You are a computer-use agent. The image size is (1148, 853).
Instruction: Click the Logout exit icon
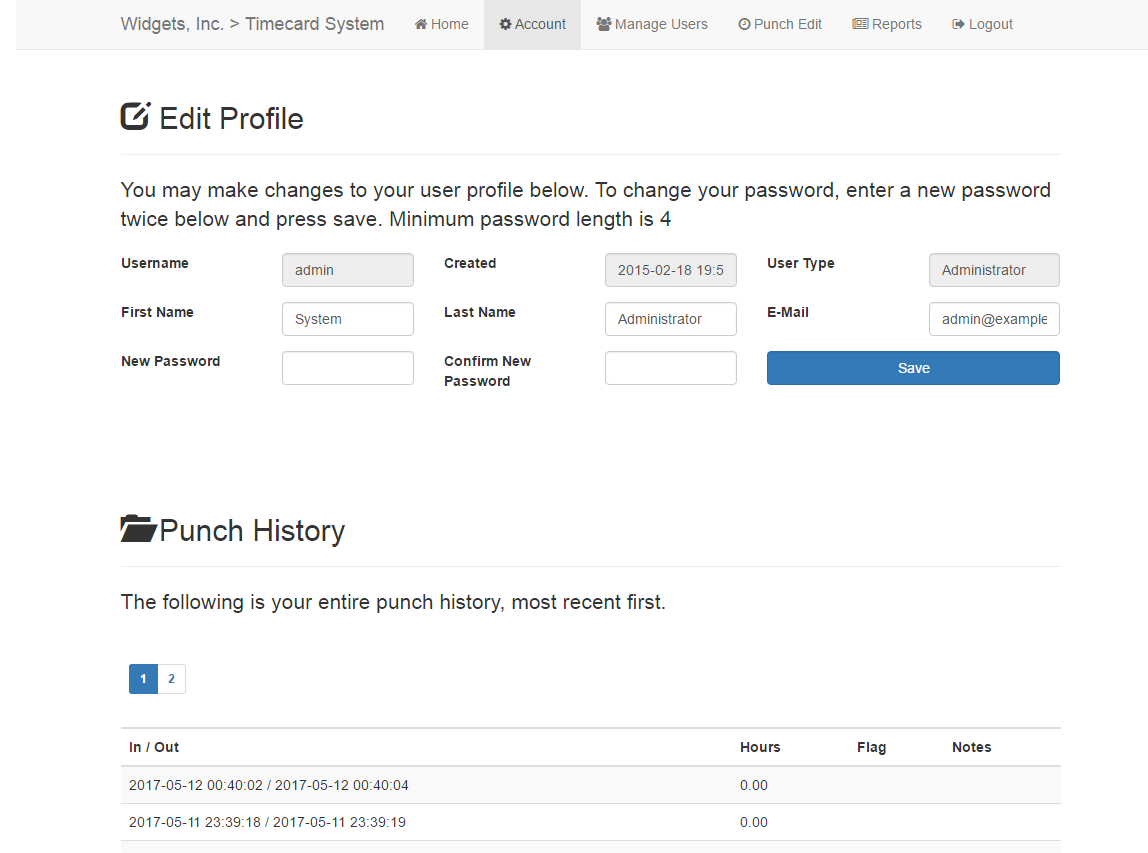(x=958, y=24)
